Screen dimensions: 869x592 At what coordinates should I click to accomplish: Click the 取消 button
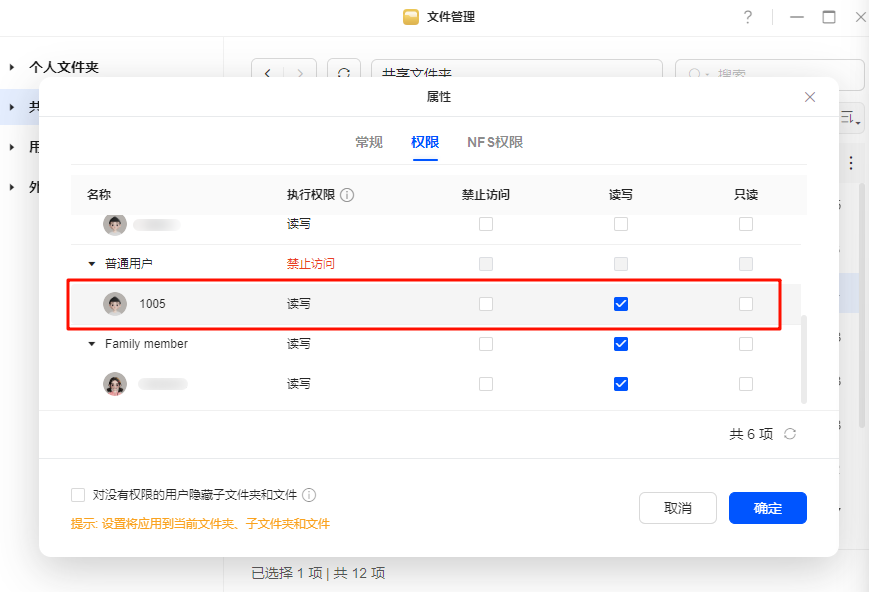pyautogui.click(x=677, y=508)
